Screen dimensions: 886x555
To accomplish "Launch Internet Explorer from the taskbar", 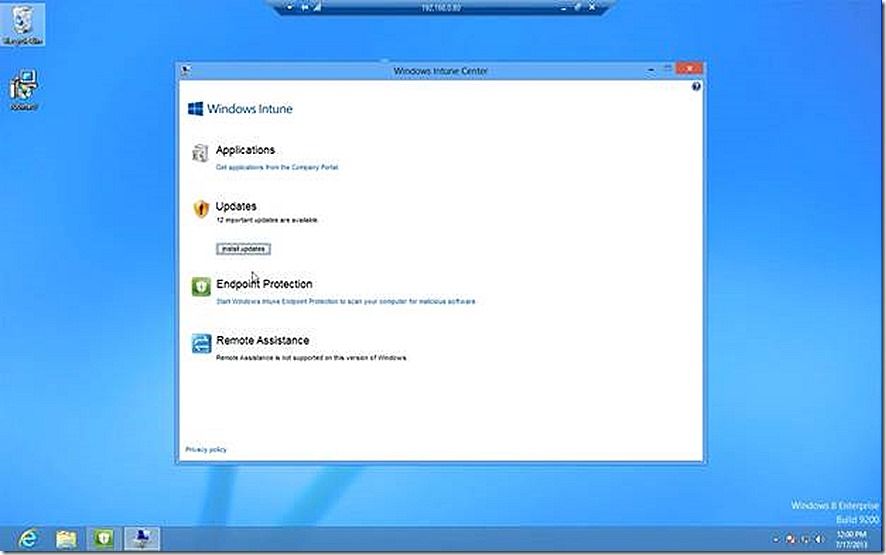I will click(28, 538).
